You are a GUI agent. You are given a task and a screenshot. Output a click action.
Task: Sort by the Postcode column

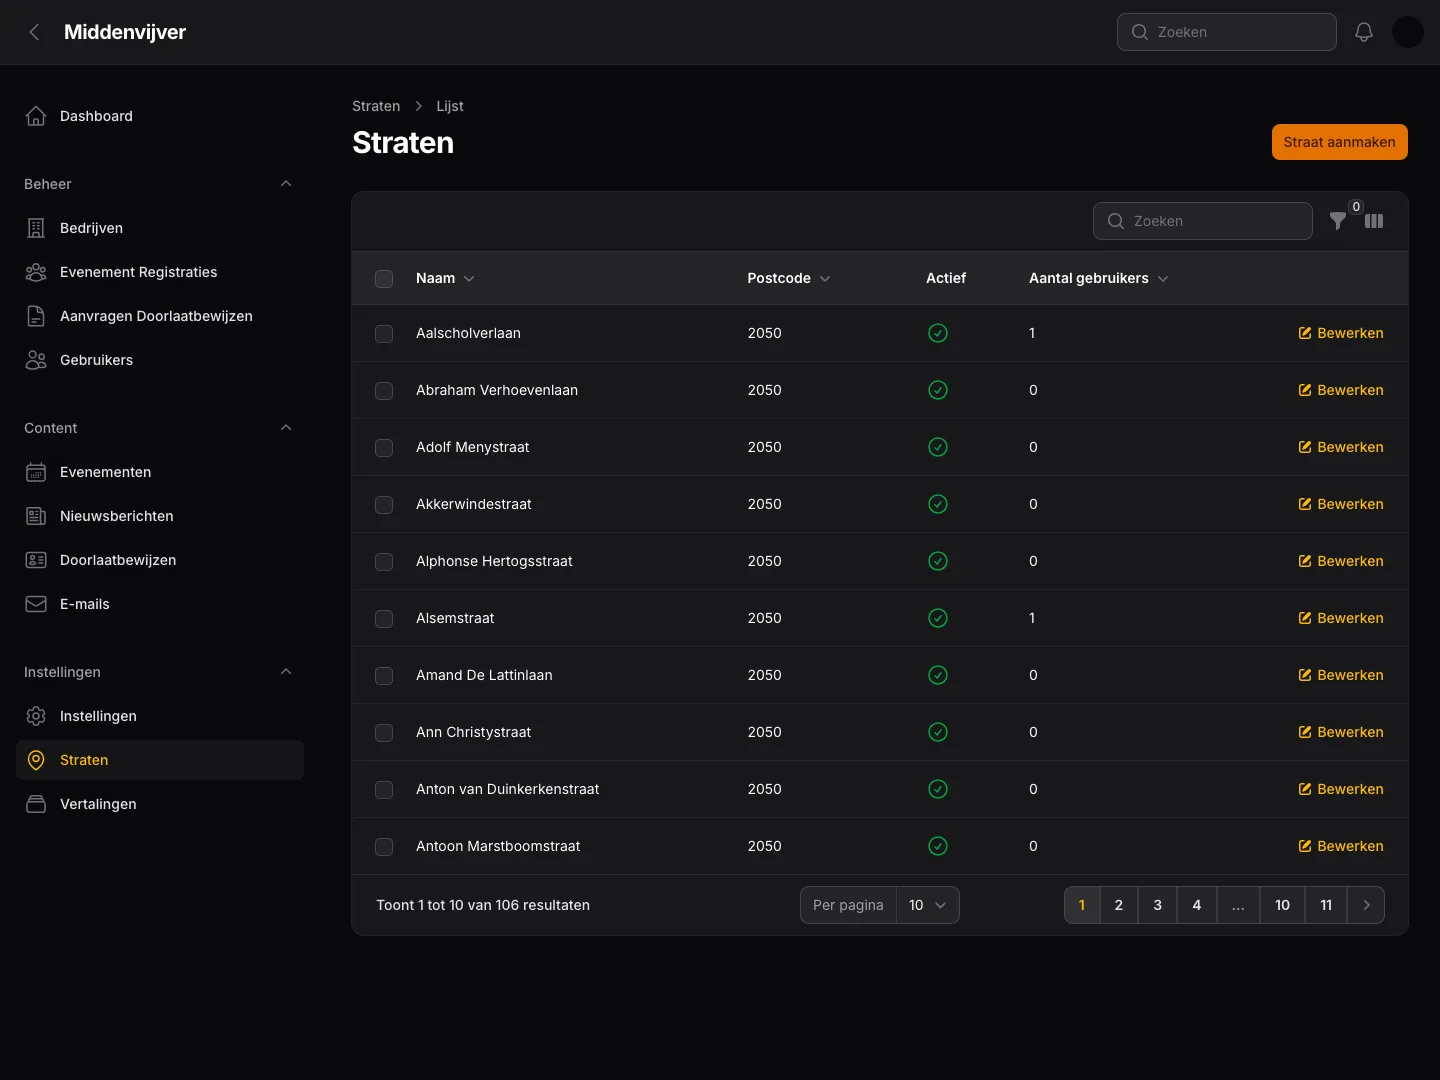[789, 278]
